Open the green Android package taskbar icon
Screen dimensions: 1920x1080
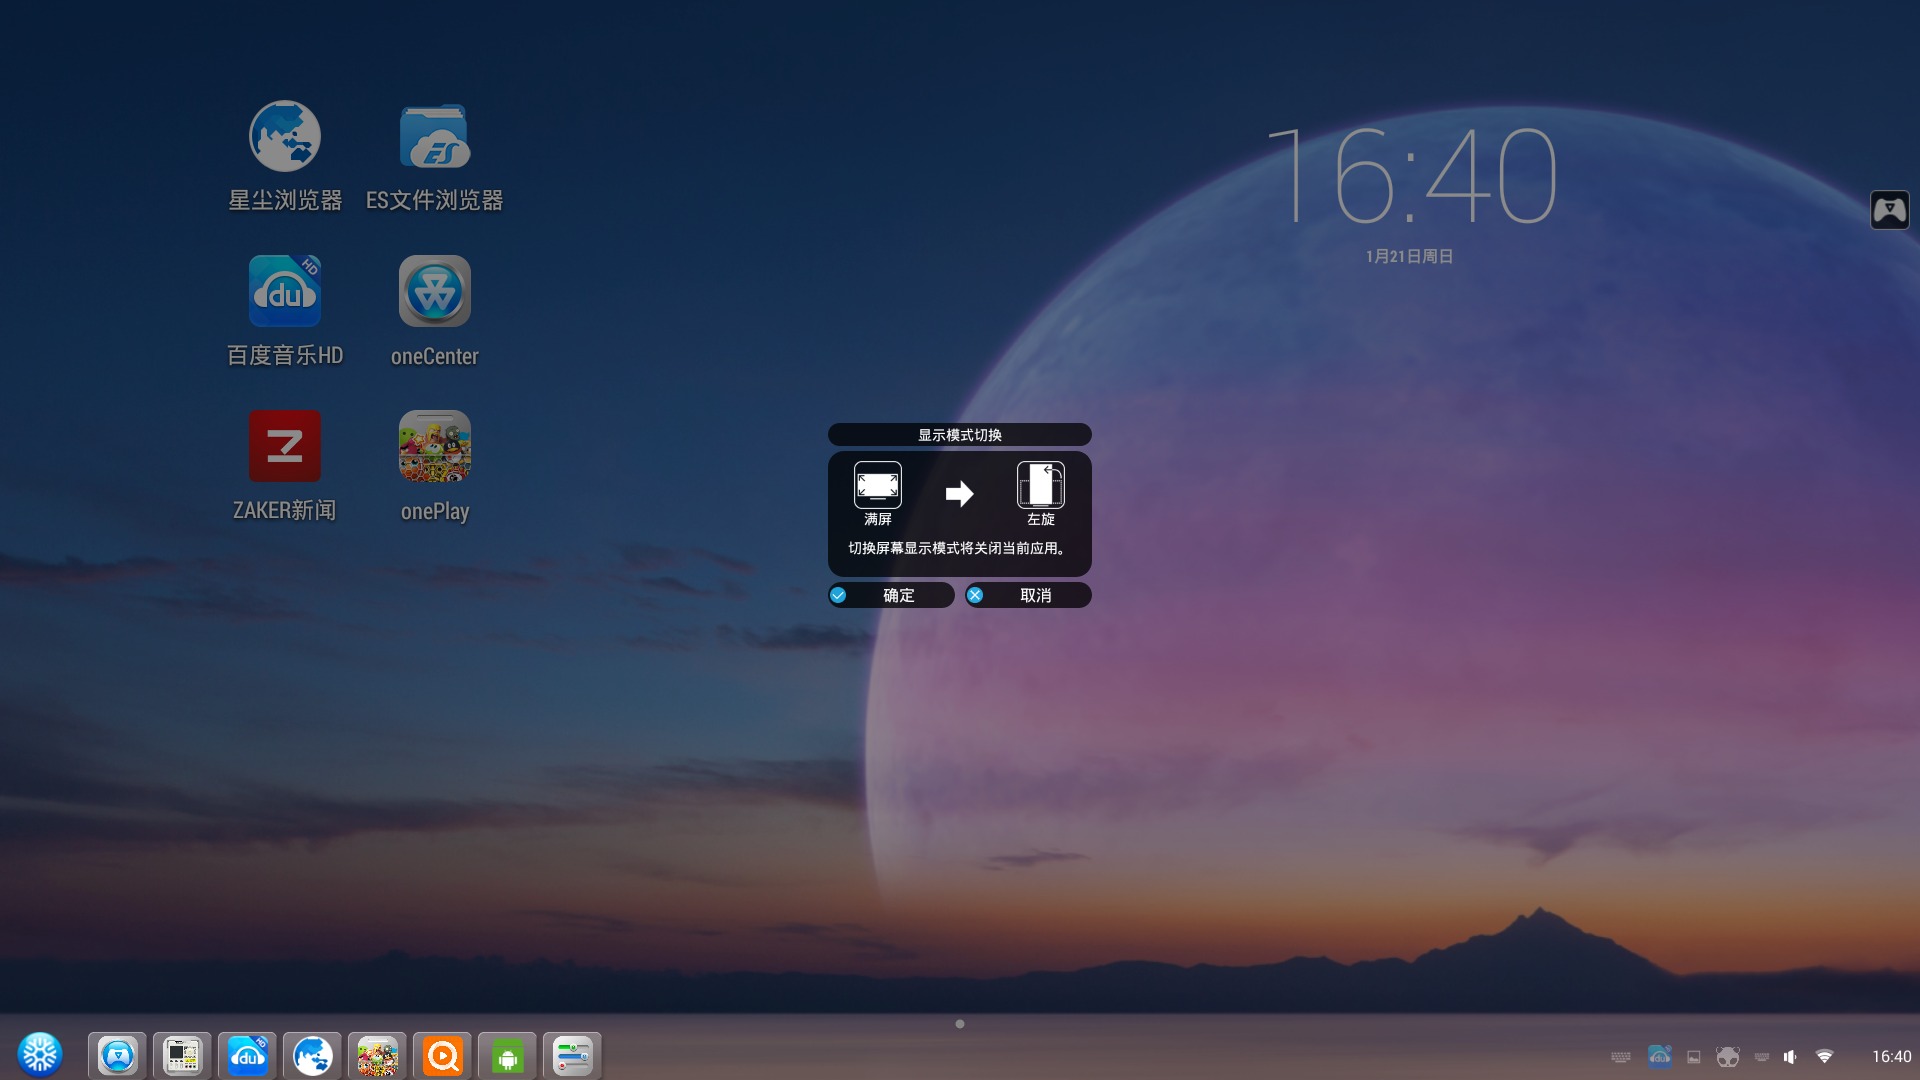[x=507, y=1055]
